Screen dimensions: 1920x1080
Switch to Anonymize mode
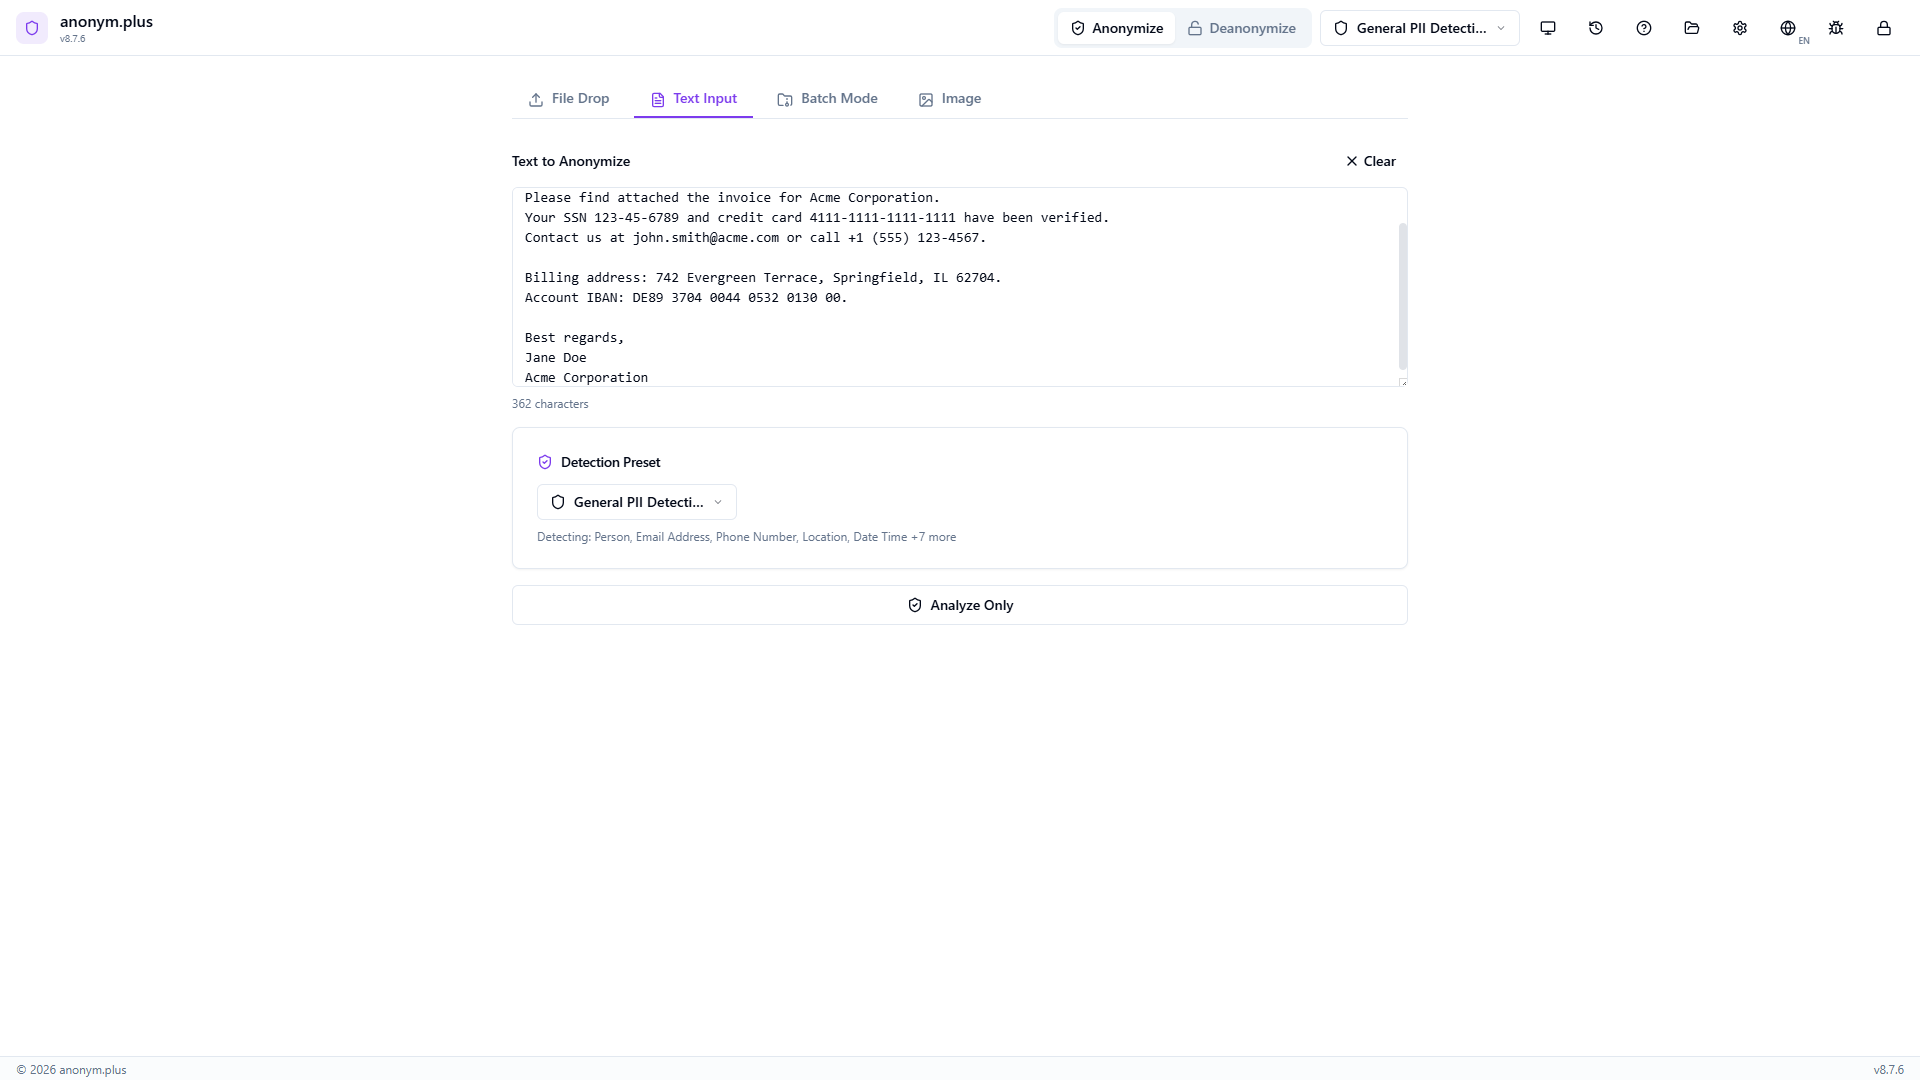[1116, 28]
